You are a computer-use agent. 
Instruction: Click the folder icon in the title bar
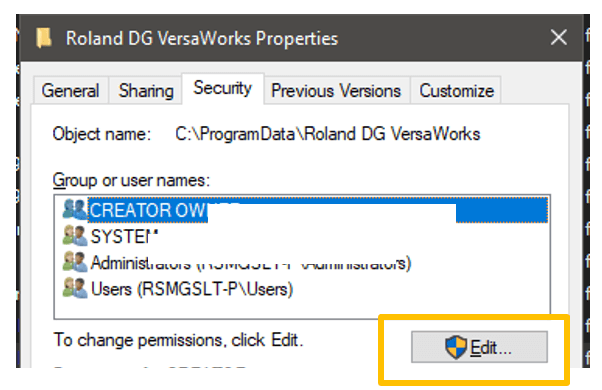(x=44, y=38)
